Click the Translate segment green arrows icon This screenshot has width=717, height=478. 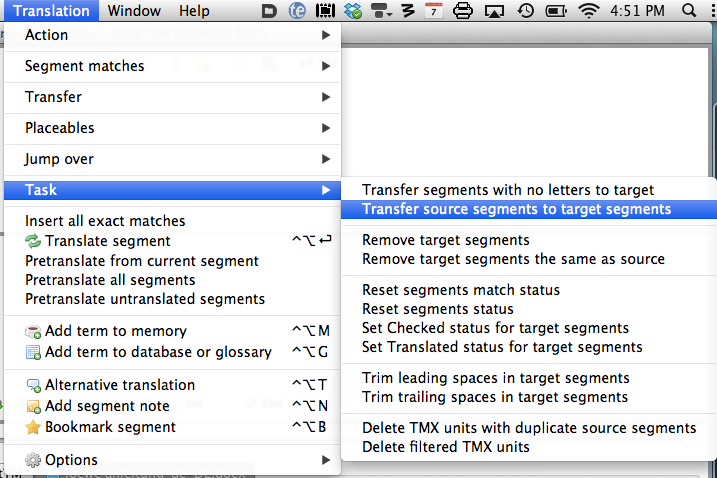coord(33,241)
